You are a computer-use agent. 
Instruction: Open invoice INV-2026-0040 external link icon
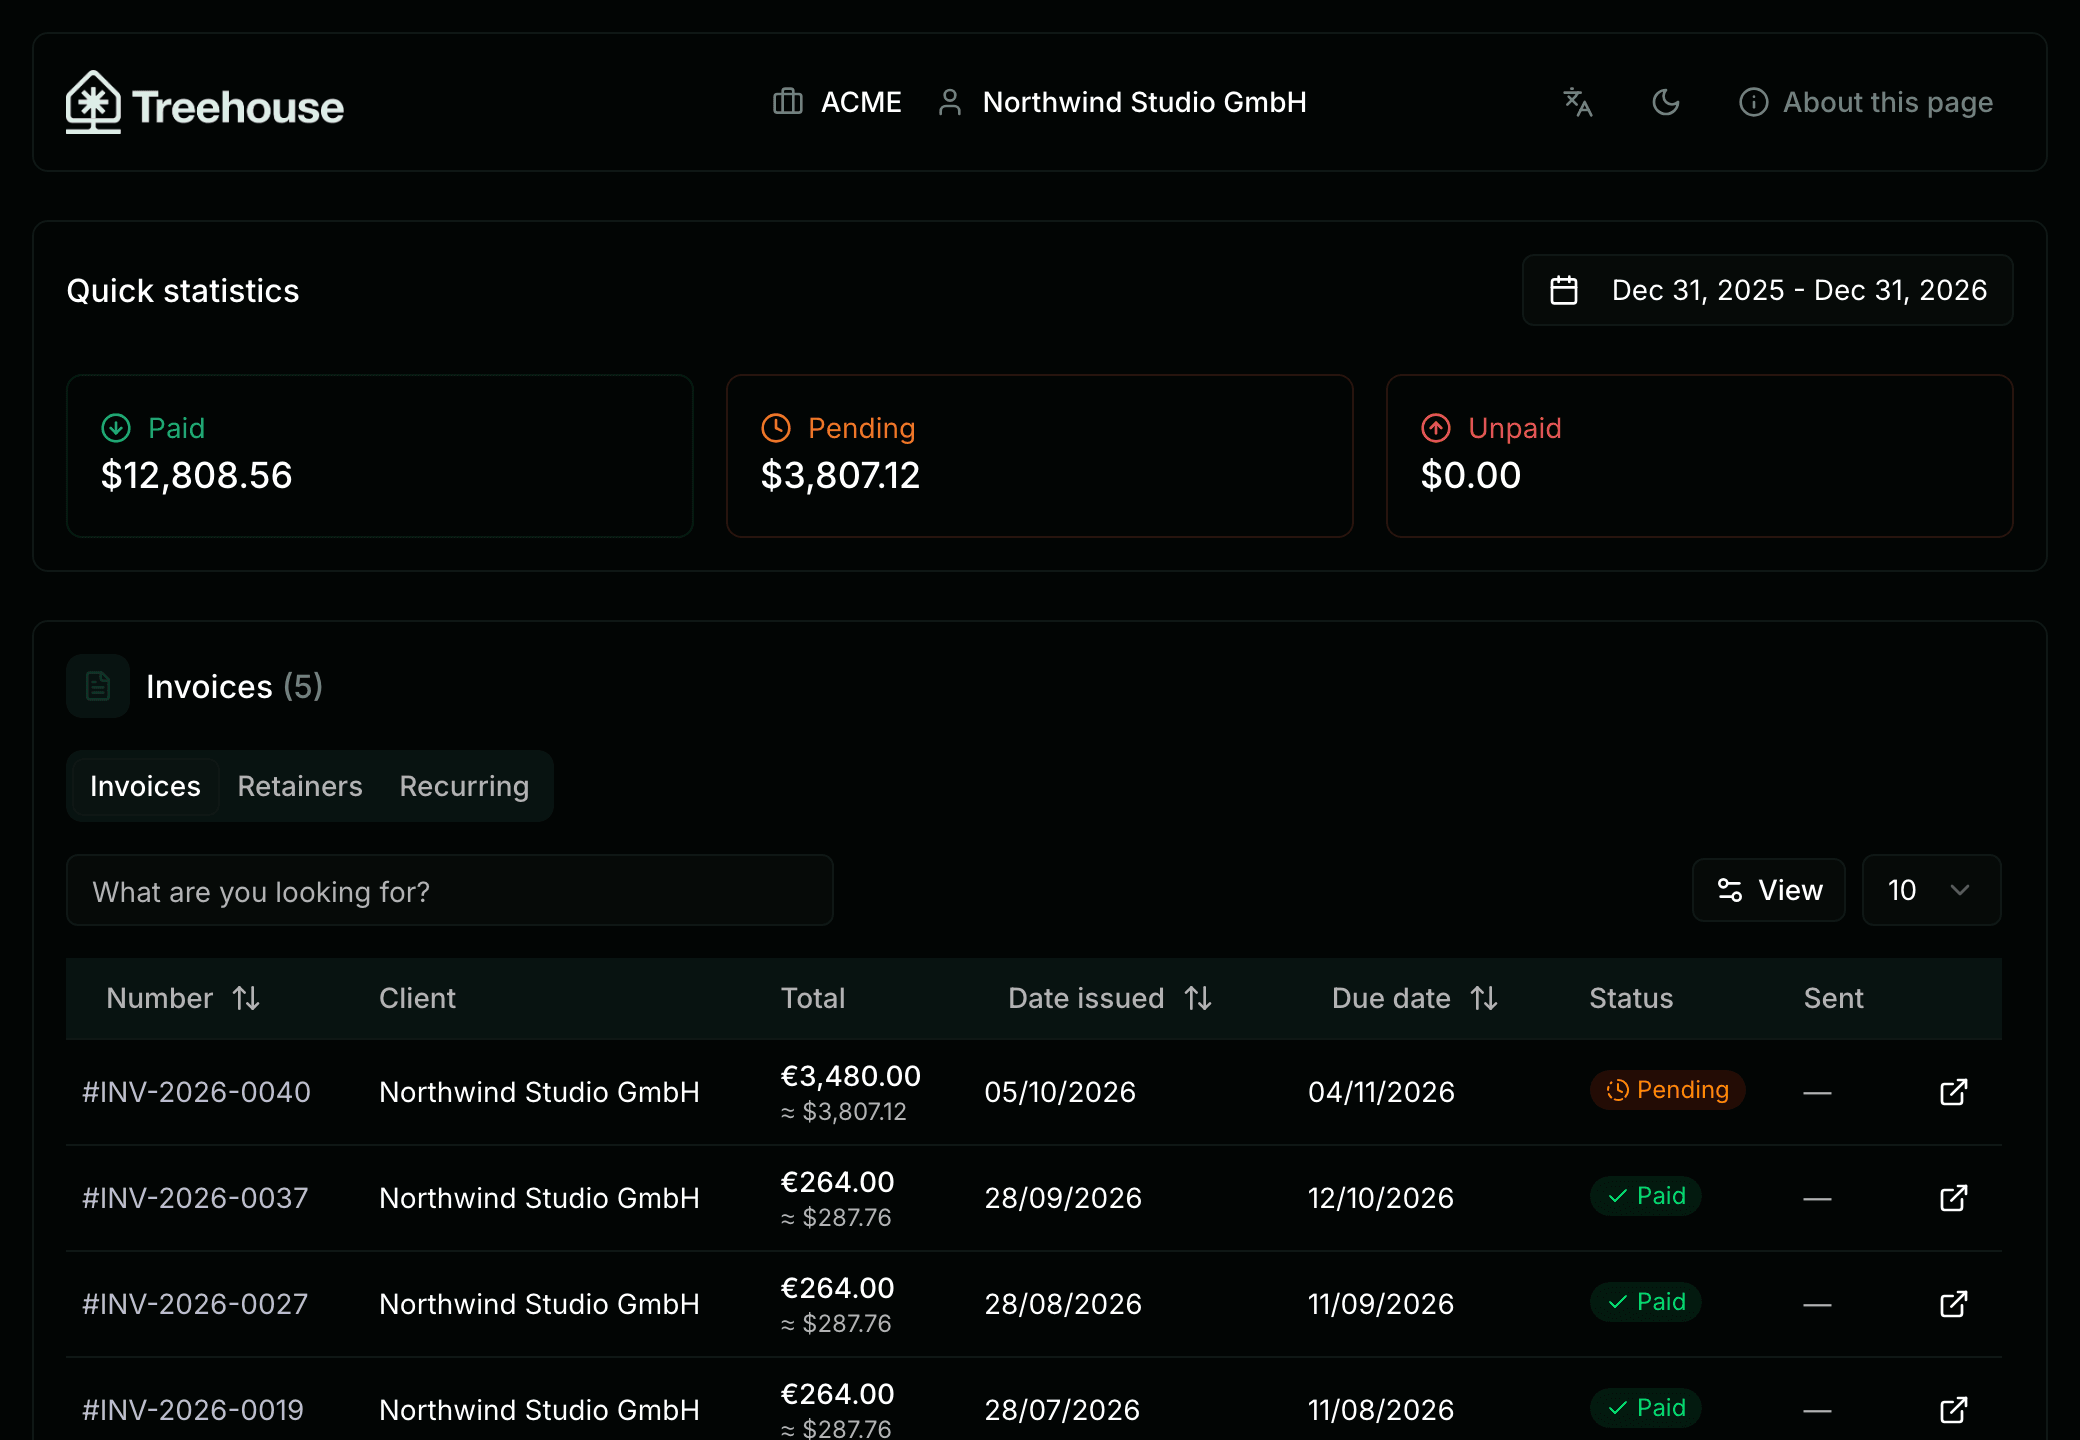coord(1953,1092)
